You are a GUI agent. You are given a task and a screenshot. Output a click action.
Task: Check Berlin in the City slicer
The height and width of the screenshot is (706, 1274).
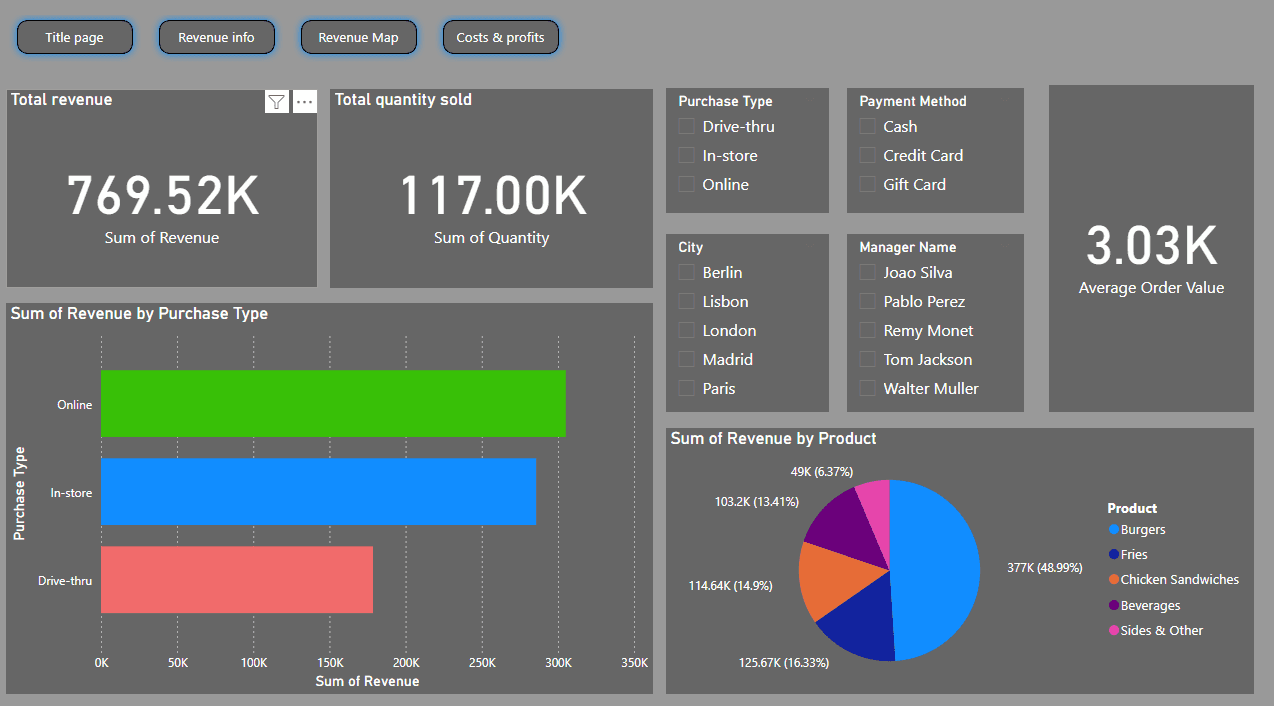click(686, 272)
